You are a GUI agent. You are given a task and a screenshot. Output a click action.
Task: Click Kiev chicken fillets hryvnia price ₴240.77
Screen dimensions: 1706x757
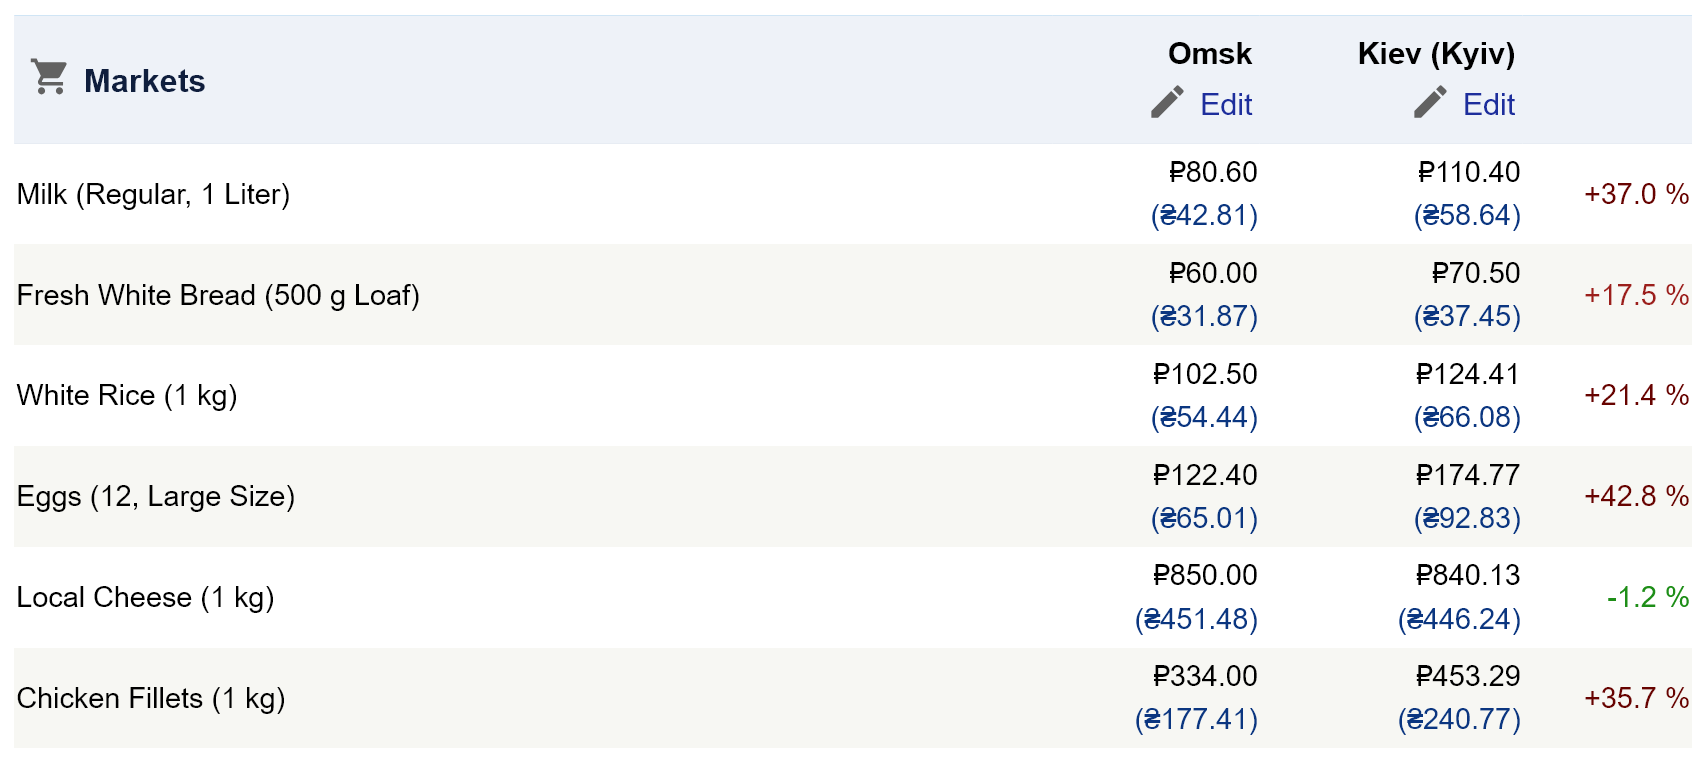pos(1459,719)
